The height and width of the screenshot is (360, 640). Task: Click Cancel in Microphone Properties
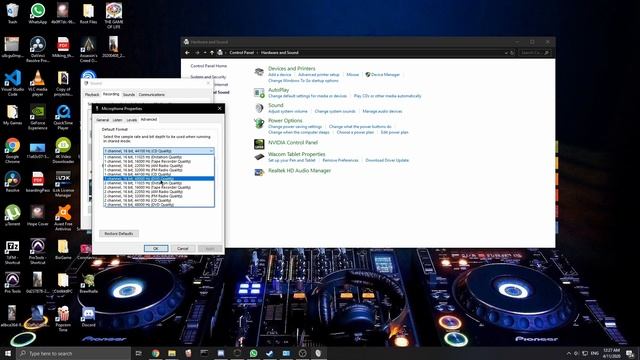point(182,248)
